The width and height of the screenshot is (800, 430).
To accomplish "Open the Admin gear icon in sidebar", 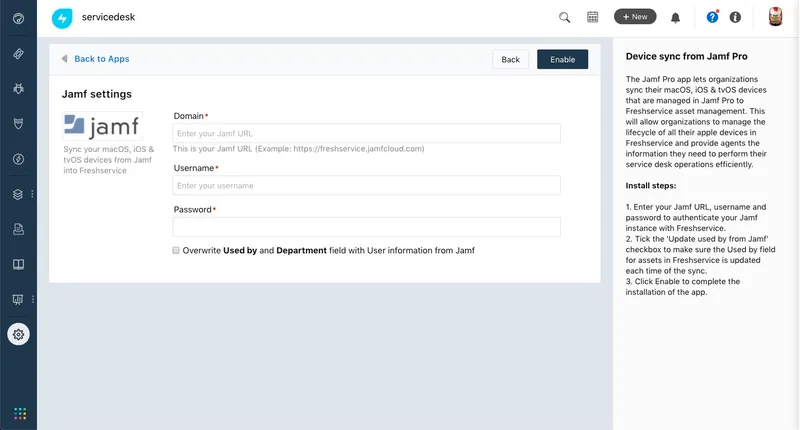I will [x=18, y=335].
